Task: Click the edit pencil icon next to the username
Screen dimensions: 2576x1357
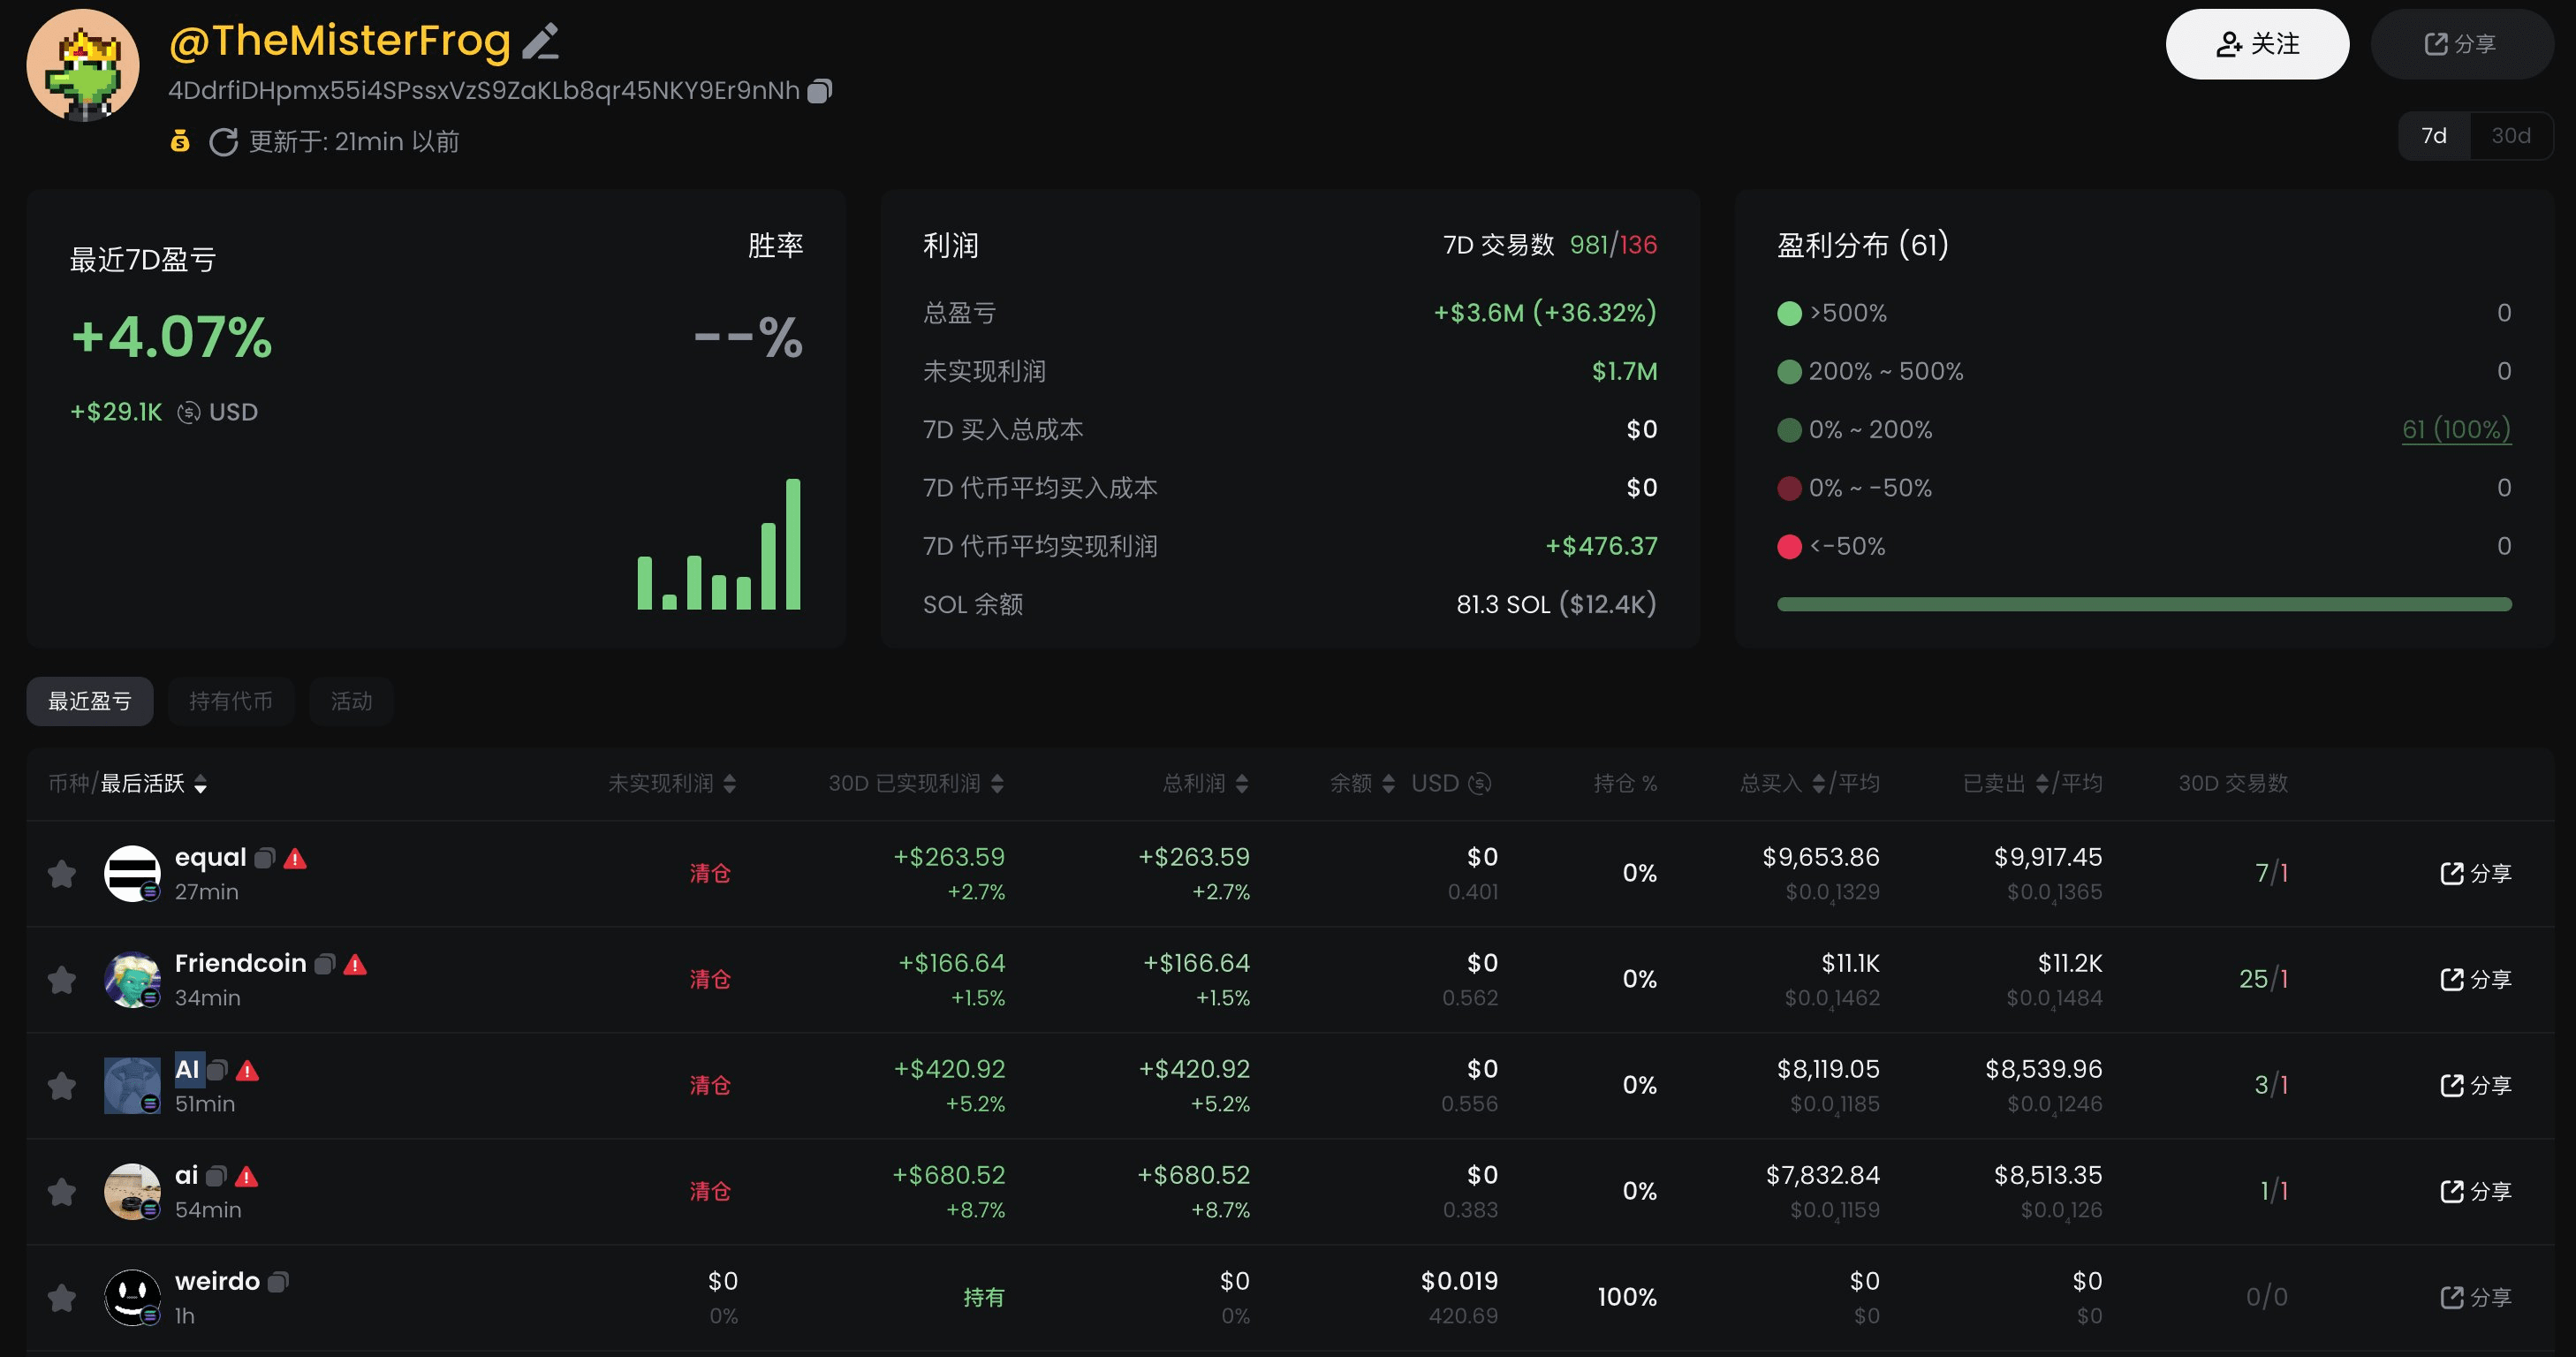Action: (x=541, y=42)
